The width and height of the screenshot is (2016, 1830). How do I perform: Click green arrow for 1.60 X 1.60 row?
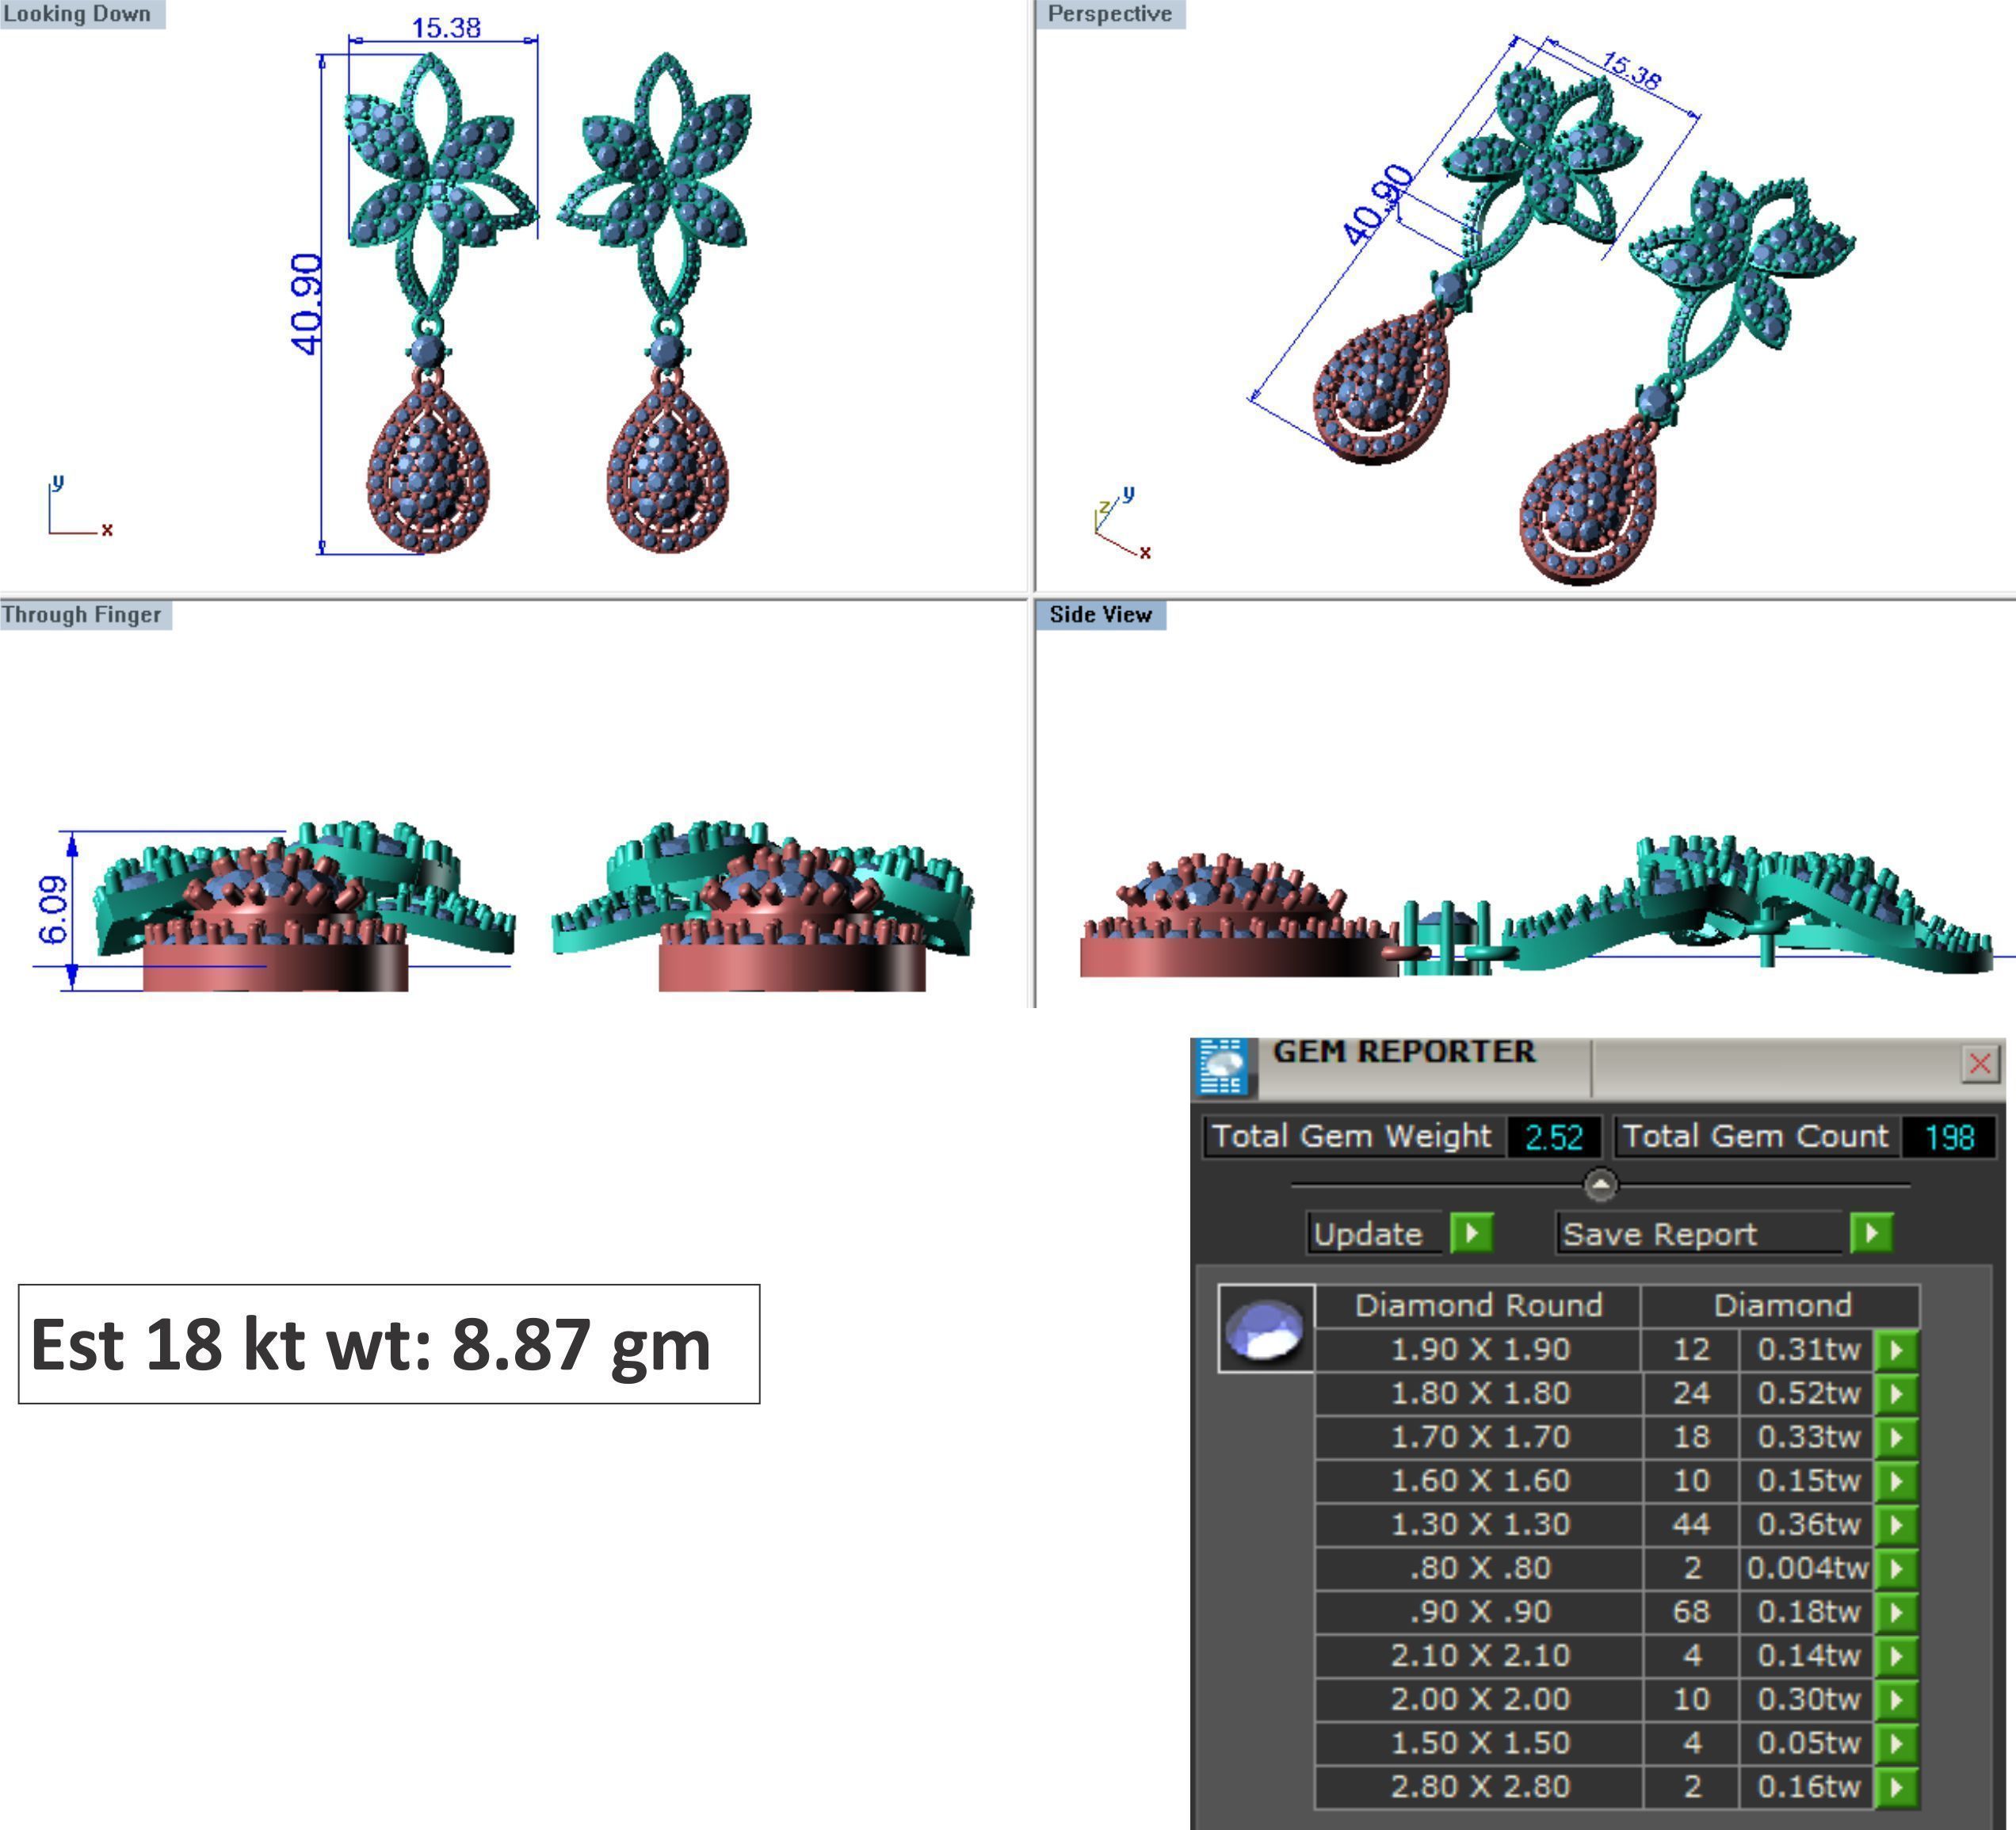[1896, 1481]
